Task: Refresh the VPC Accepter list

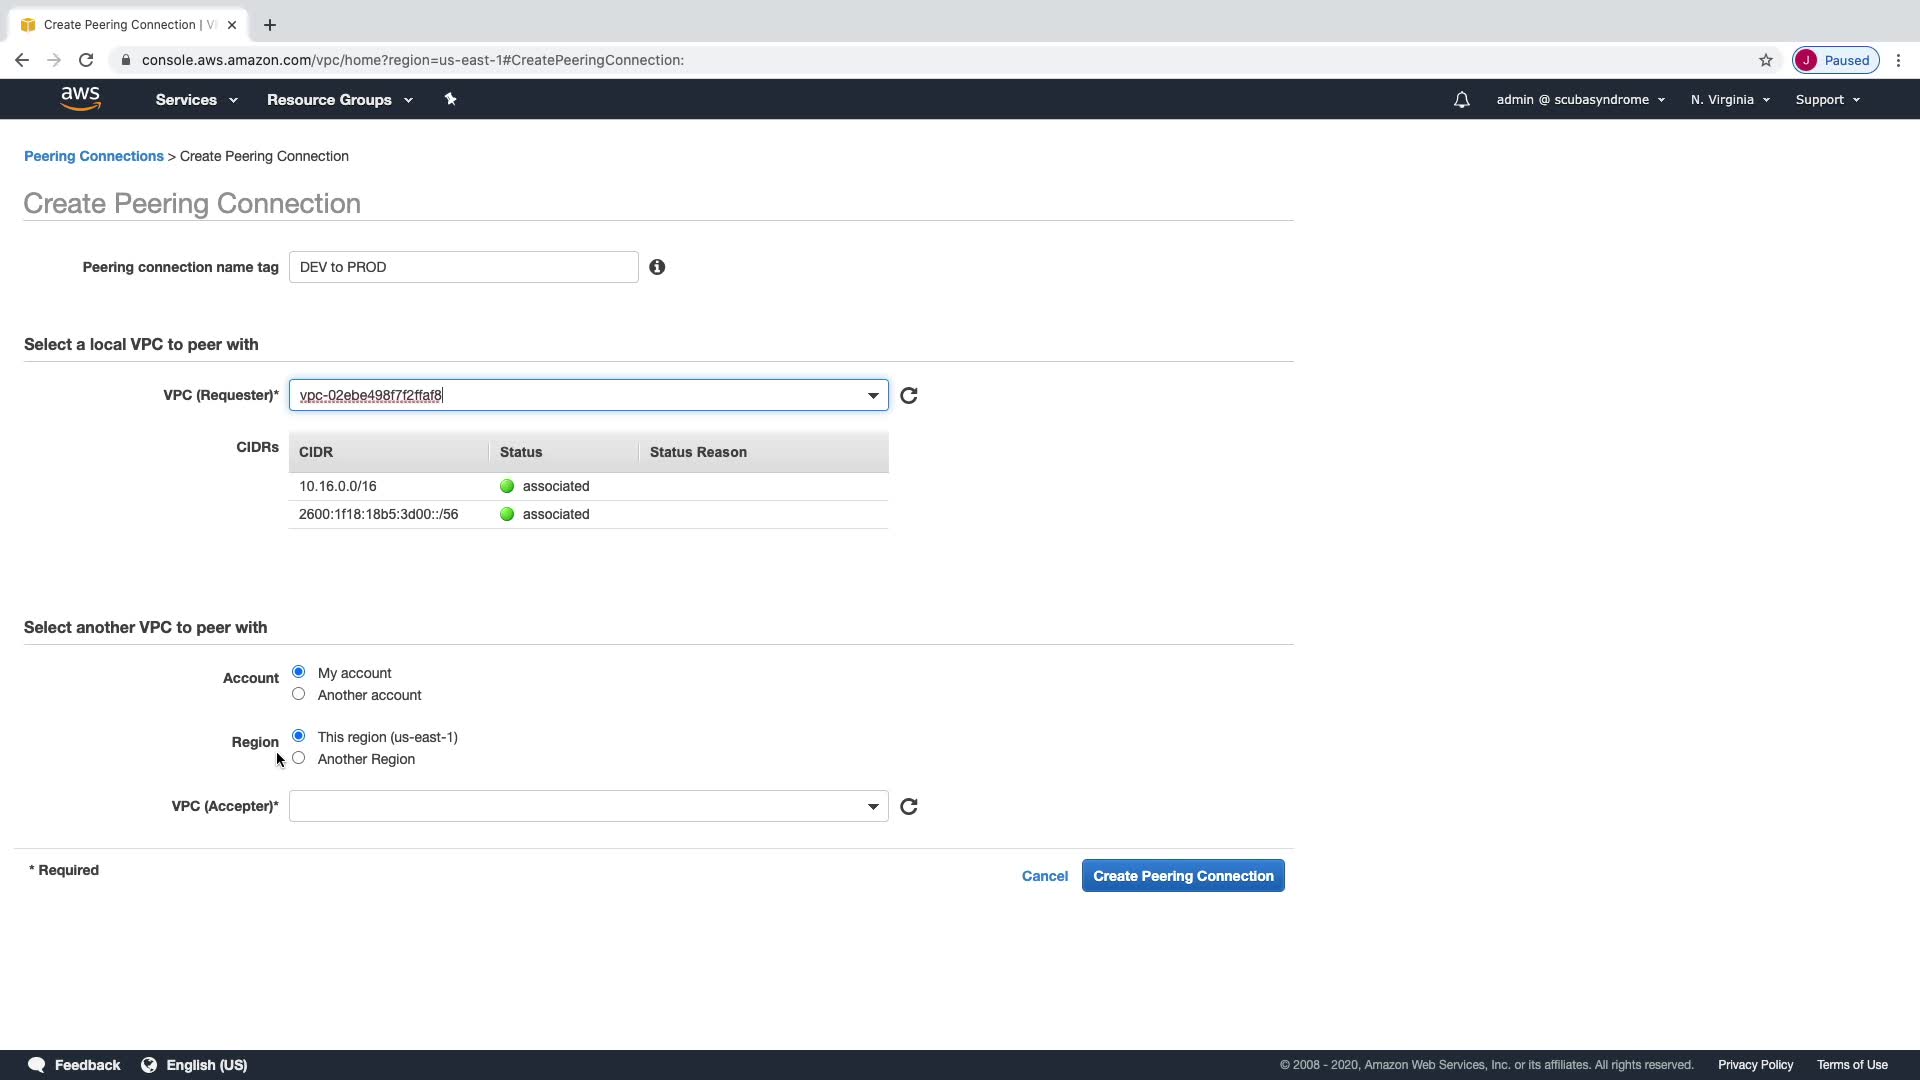Action: click(908, 807)
